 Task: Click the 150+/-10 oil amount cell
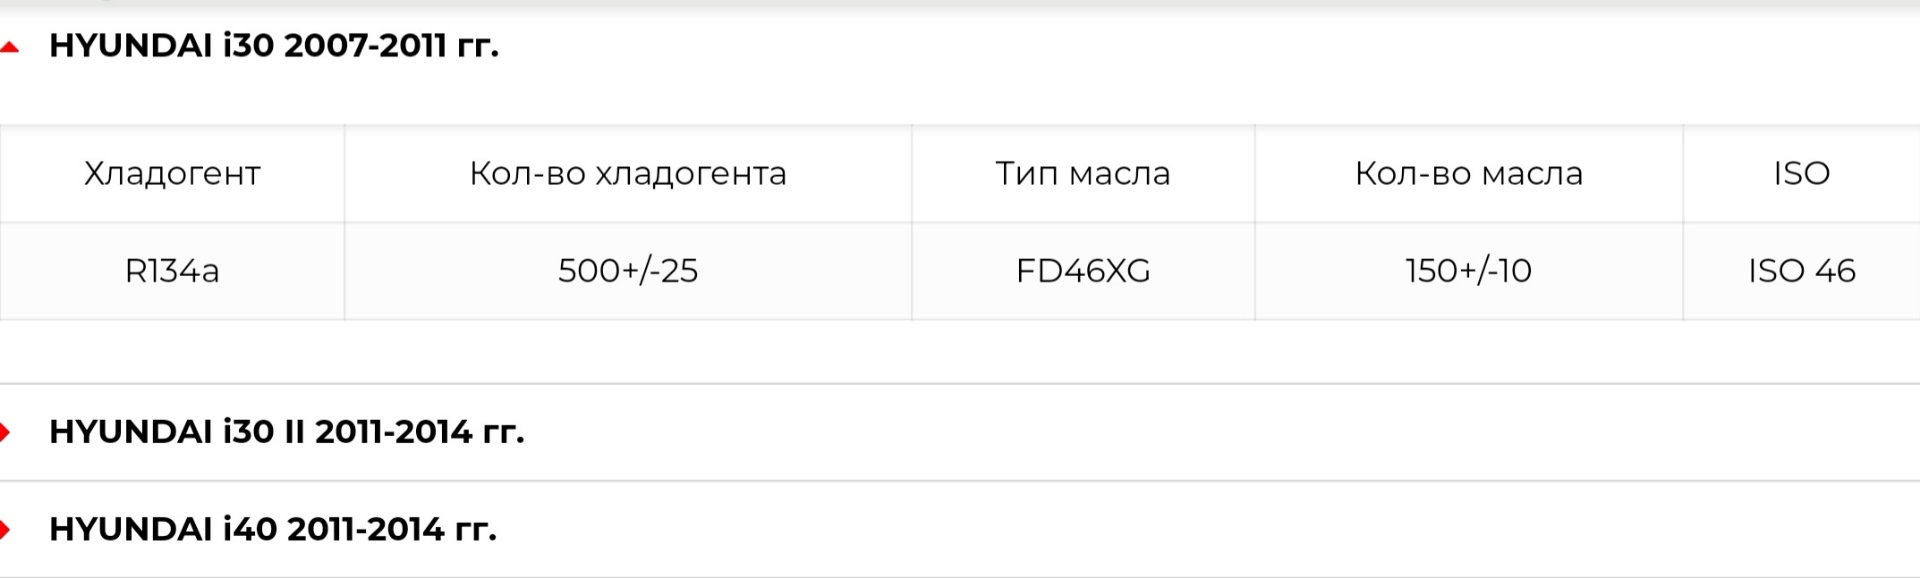tap(1468, 271)
